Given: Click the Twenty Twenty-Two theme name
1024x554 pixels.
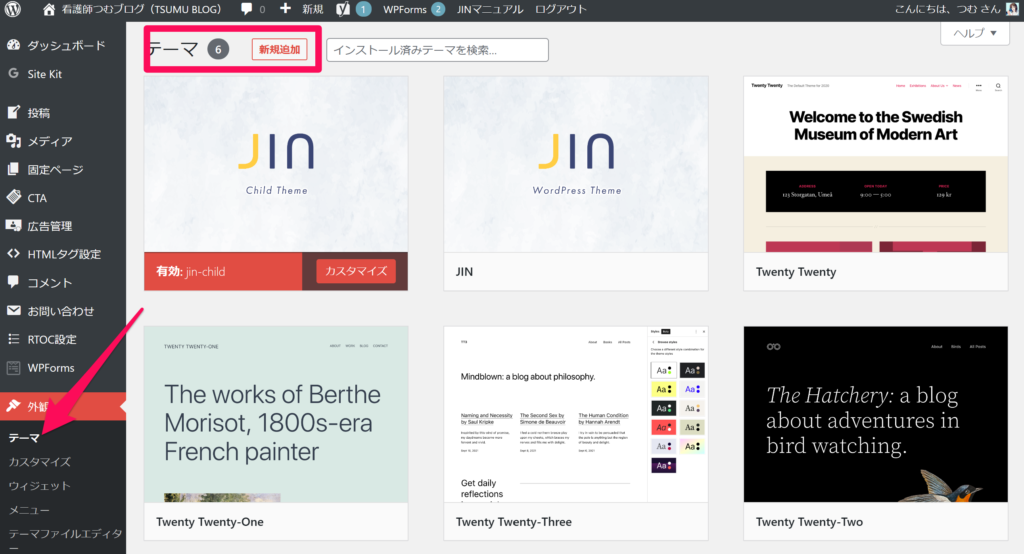Looking at the screenshot, I should pyautogui.click(x=809, y=522).
